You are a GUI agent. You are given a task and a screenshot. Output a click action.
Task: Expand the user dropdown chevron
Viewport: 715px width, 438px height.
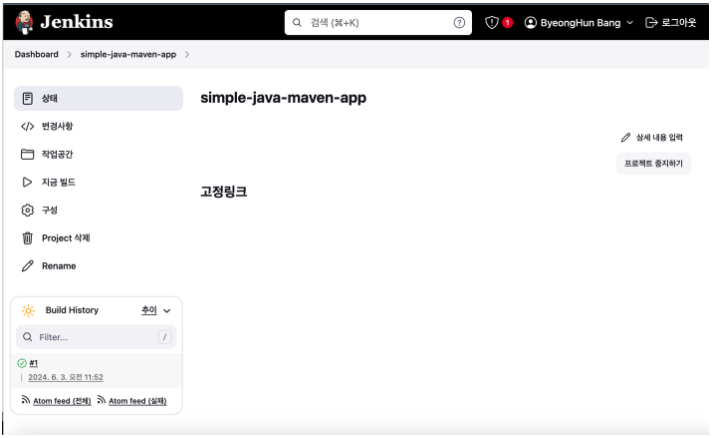click(x=630, y=23)
